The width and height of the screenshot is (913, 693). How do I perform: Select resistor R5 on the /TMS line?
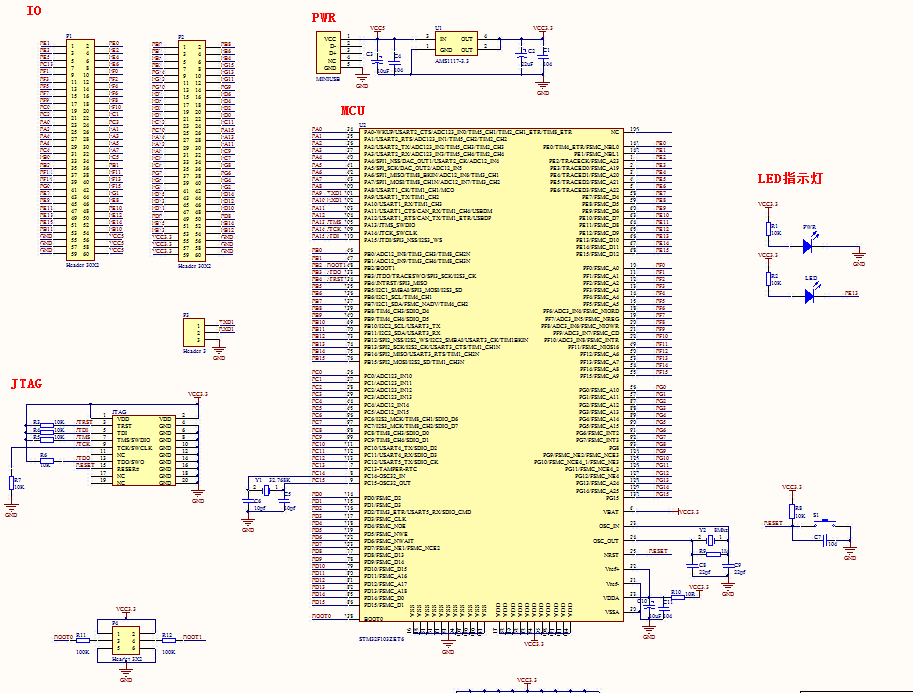pos(47,440)
